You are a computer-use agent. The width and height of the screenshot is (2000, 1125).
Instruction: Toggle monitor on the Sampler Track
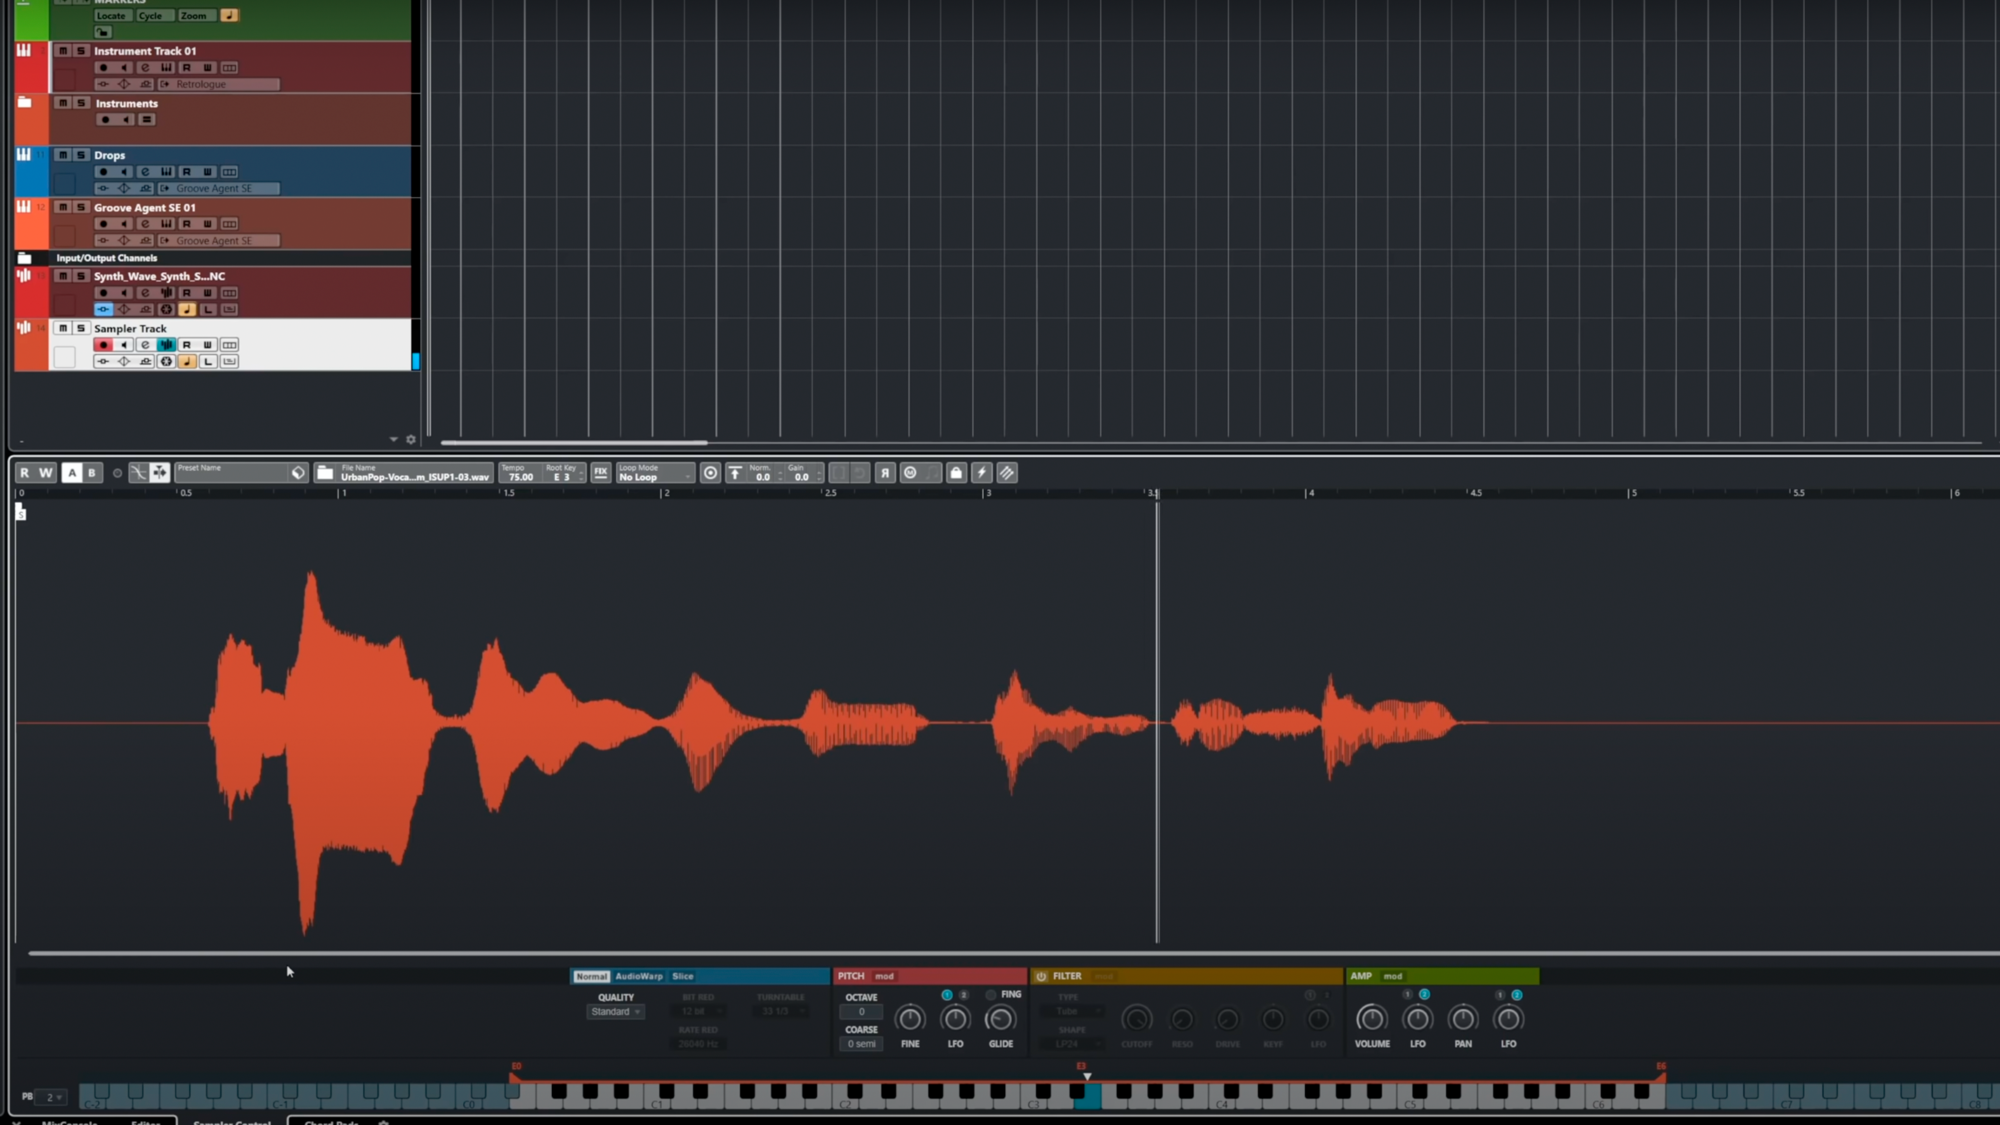pos(124,345)
